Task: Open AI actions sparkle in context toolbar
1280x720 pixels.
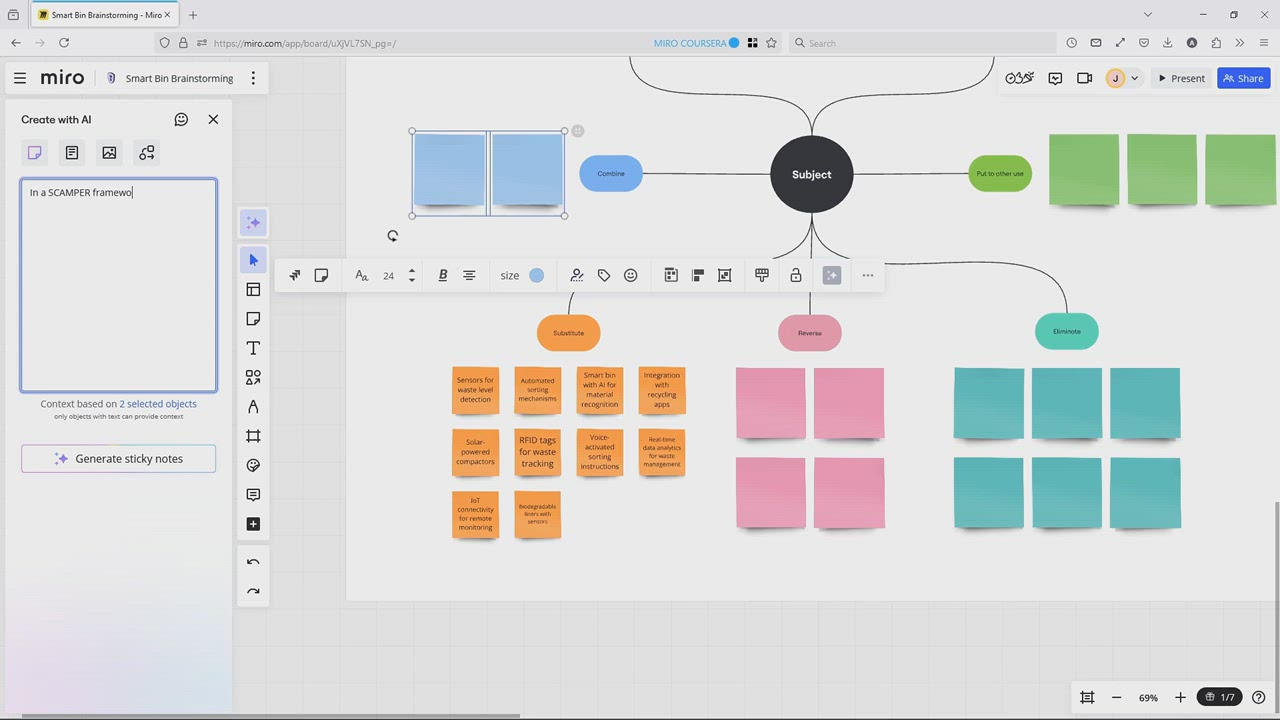Action: click(x=832, y=275)
